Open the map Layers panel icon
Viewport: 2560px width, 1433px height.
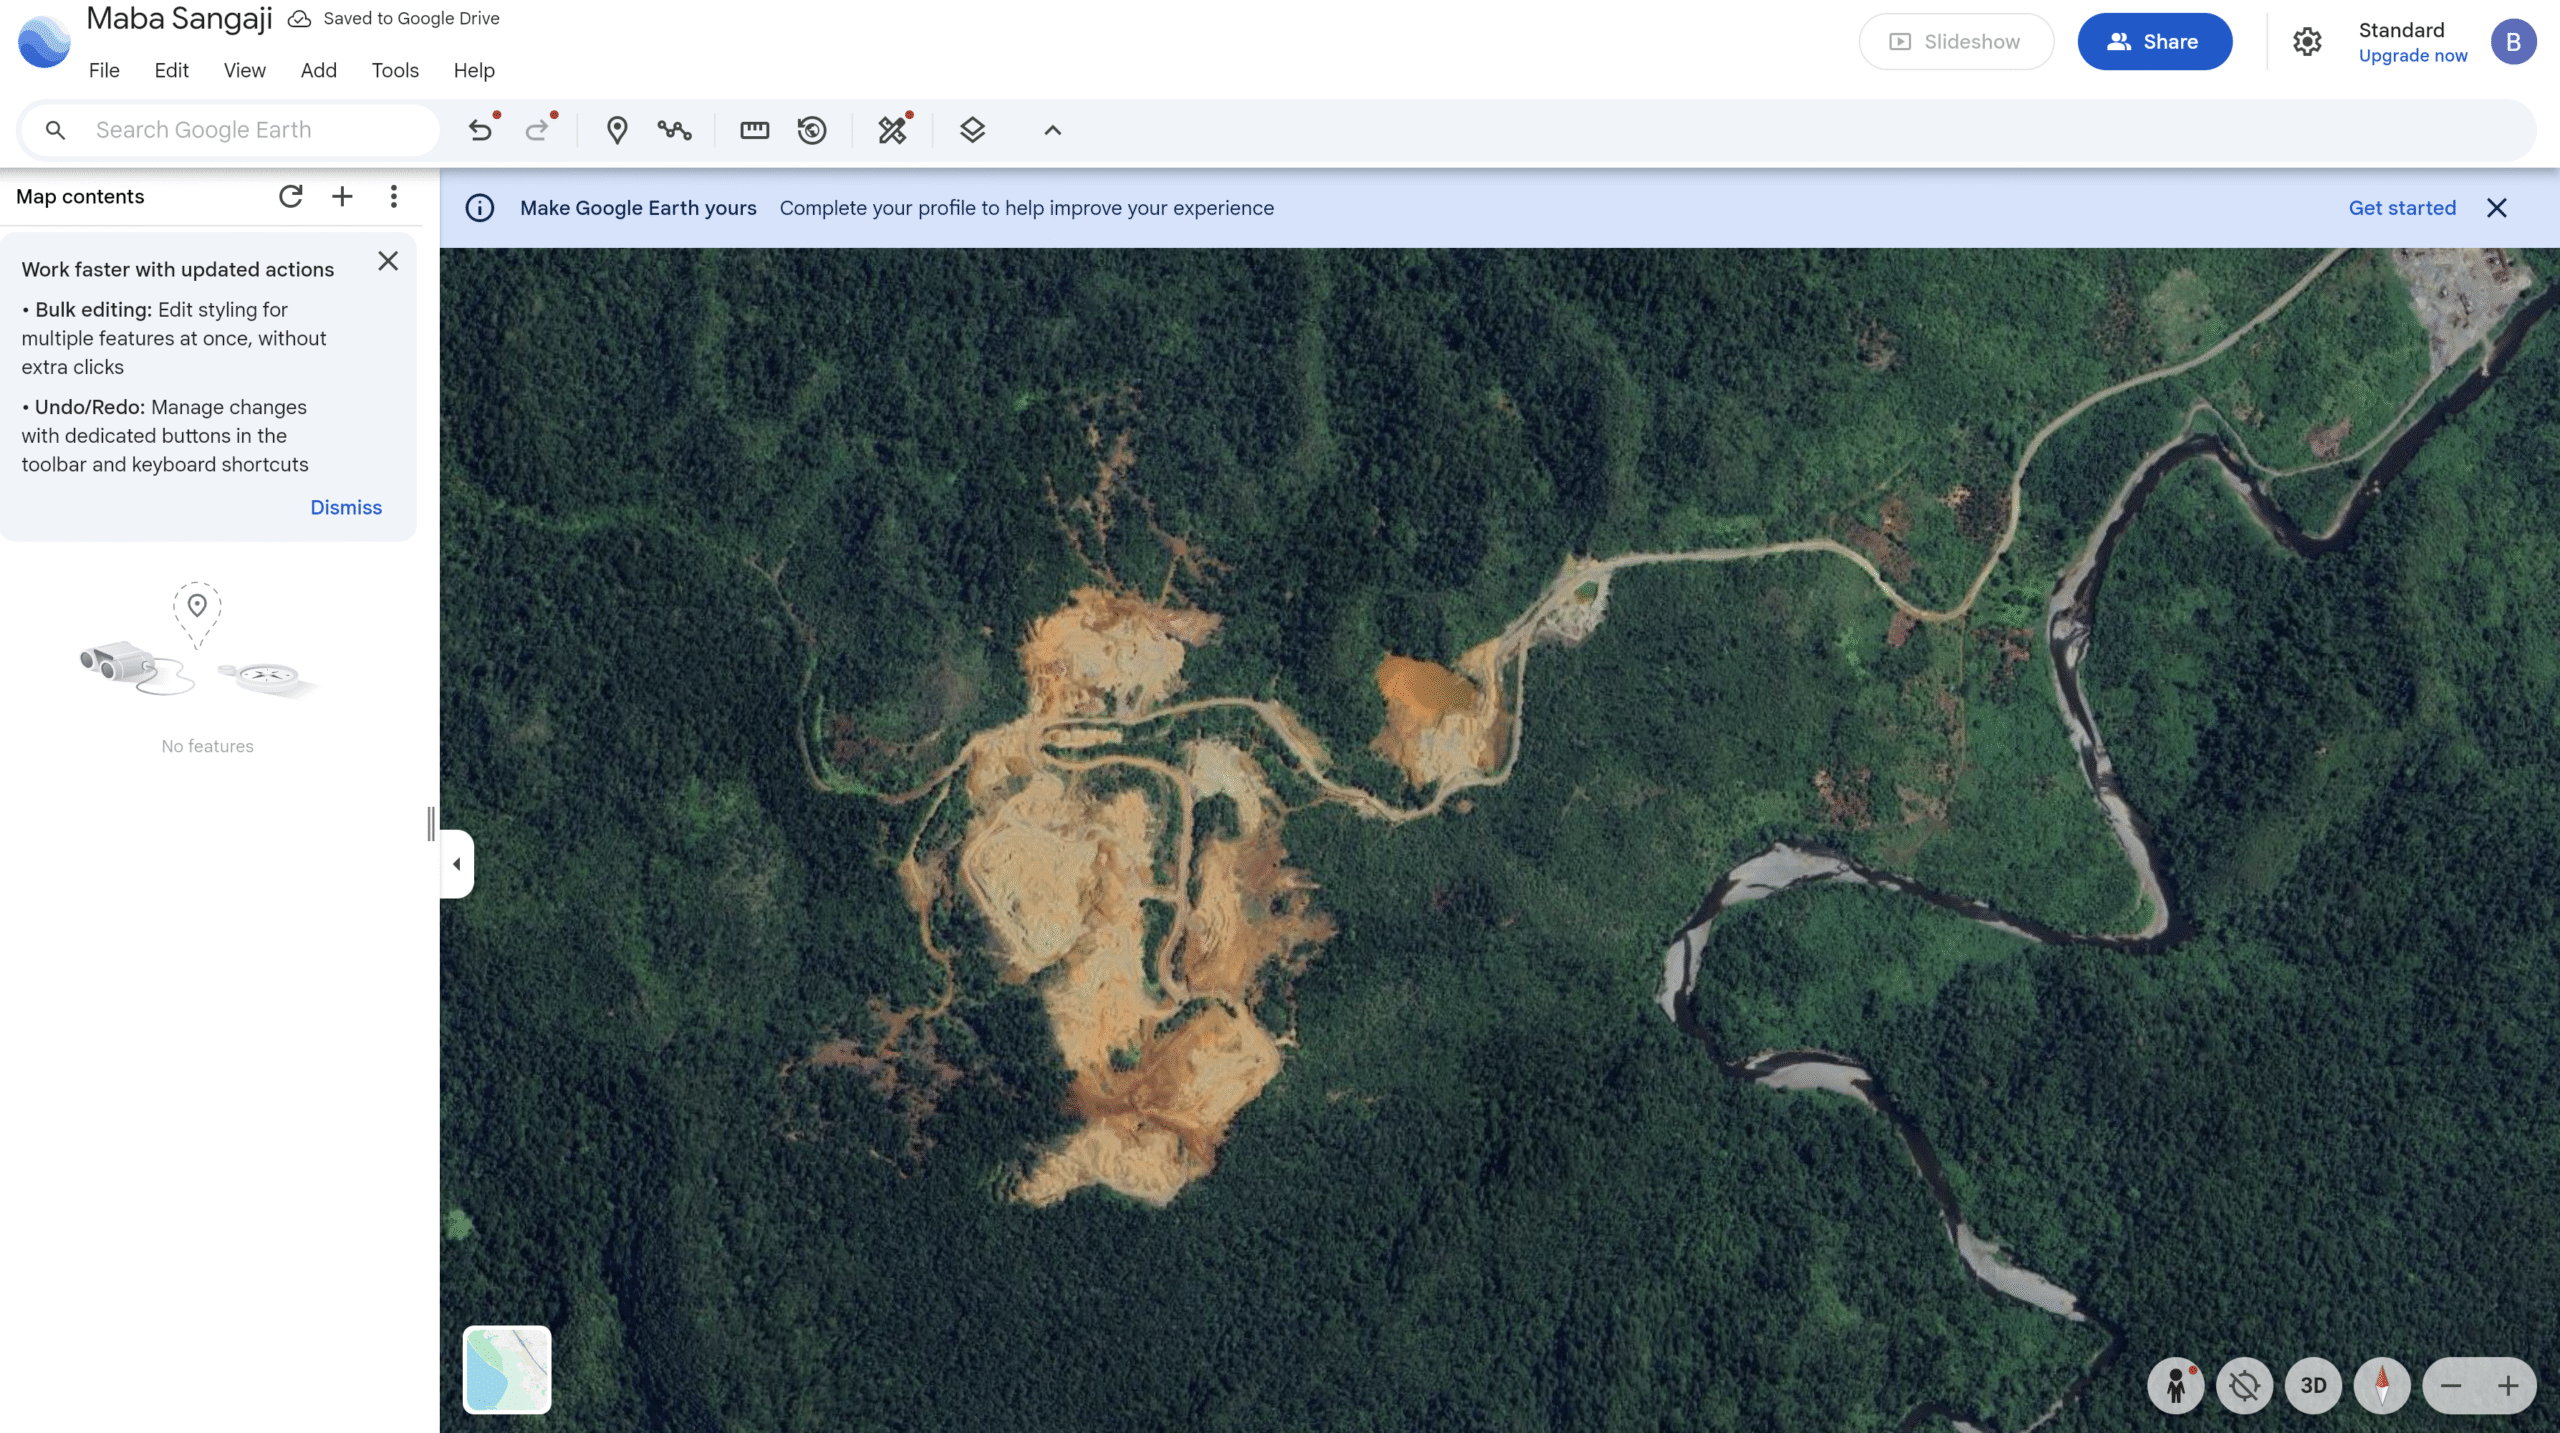tap(972, 130)
